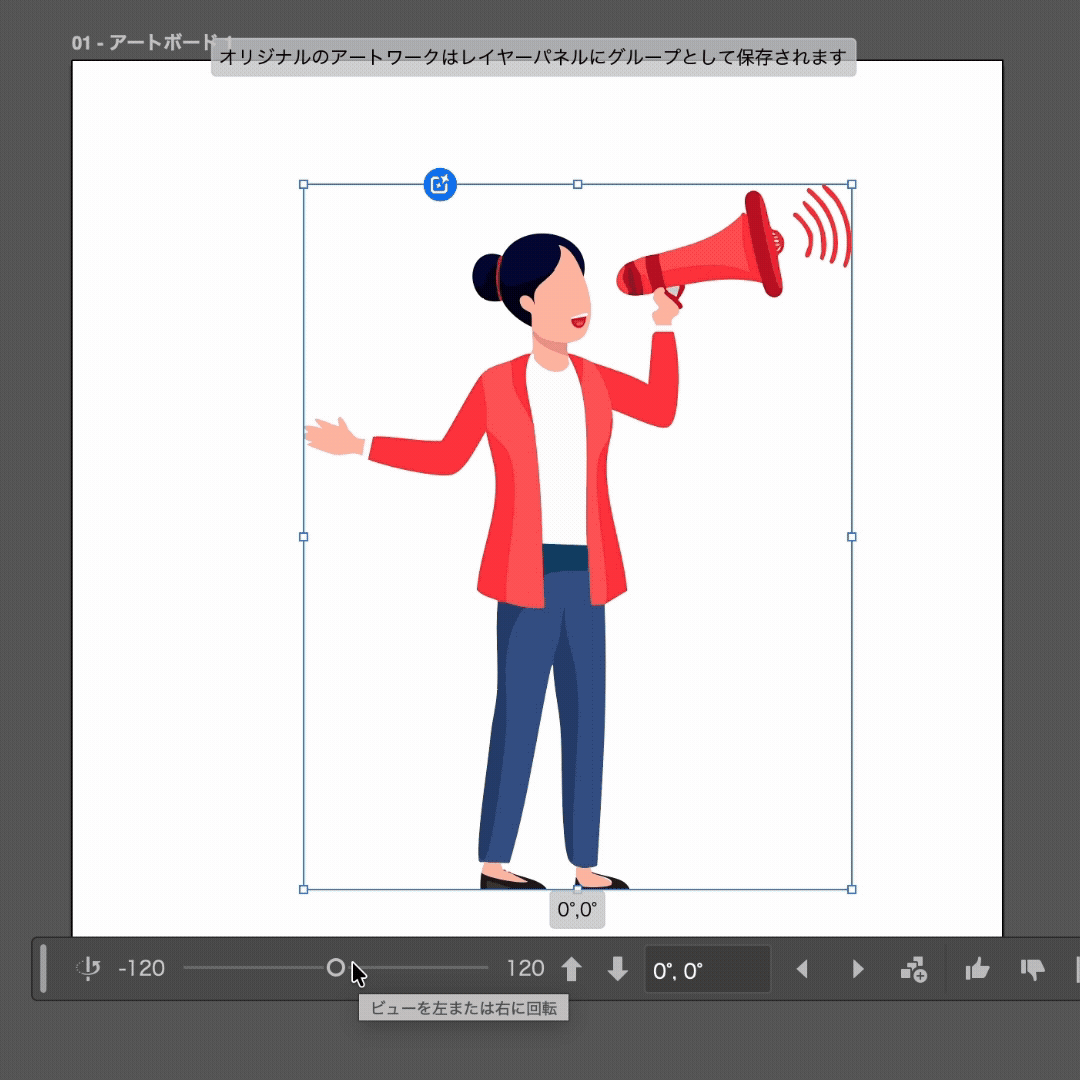Grab the taskbar drag handle grip

pyautogui.click(x=43, y=969)
